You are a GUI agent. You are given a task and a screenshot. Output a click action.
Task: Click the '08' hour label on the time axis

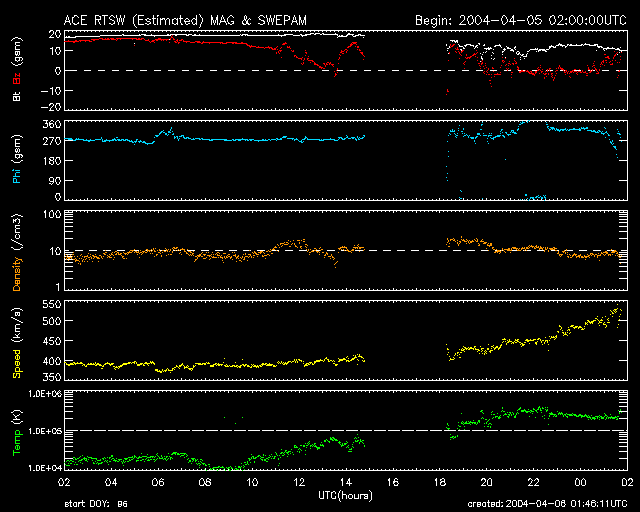tap(205, 482)
